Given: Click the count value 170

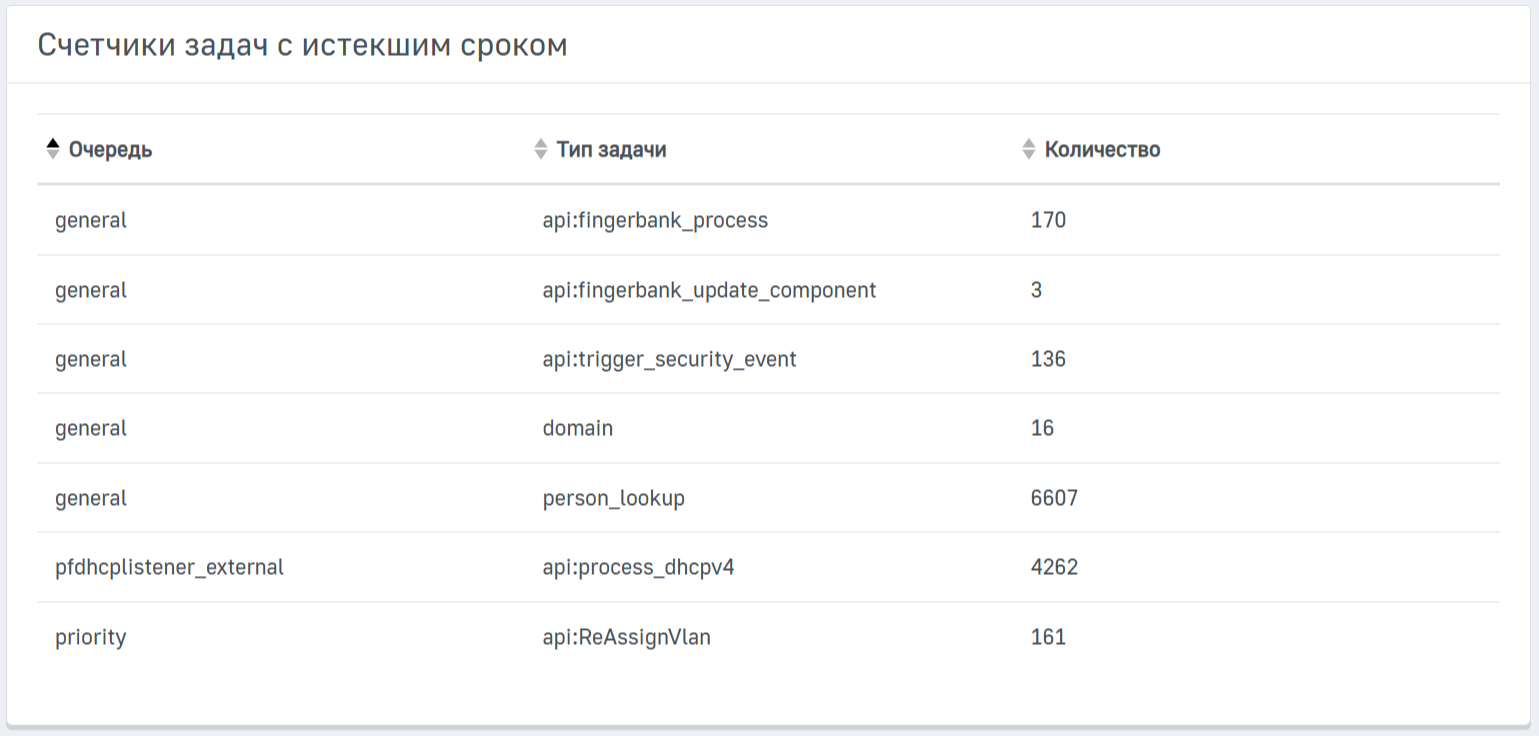Looking at the screenshot, I should click(x=1048, y=220).
